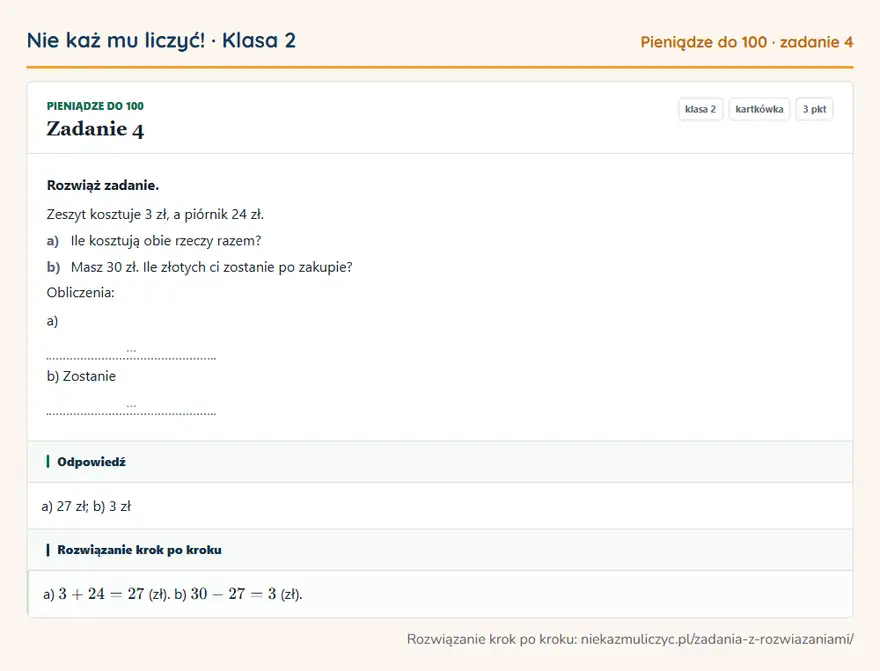The height and width of the screenshot is (671, 880).
Task: Click the "kartkówka" tag badge
Action: (x=759, y=109)
